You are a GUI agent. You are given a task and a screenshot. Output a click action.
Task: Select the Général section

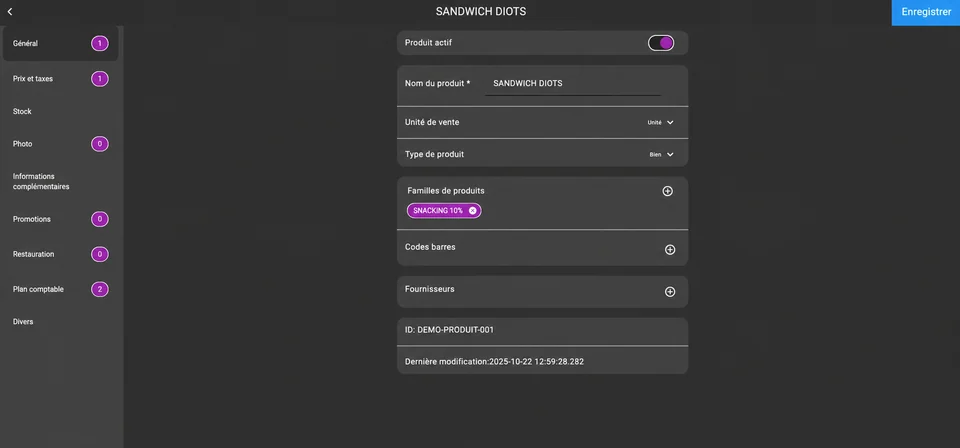click(x=61, y=43)
